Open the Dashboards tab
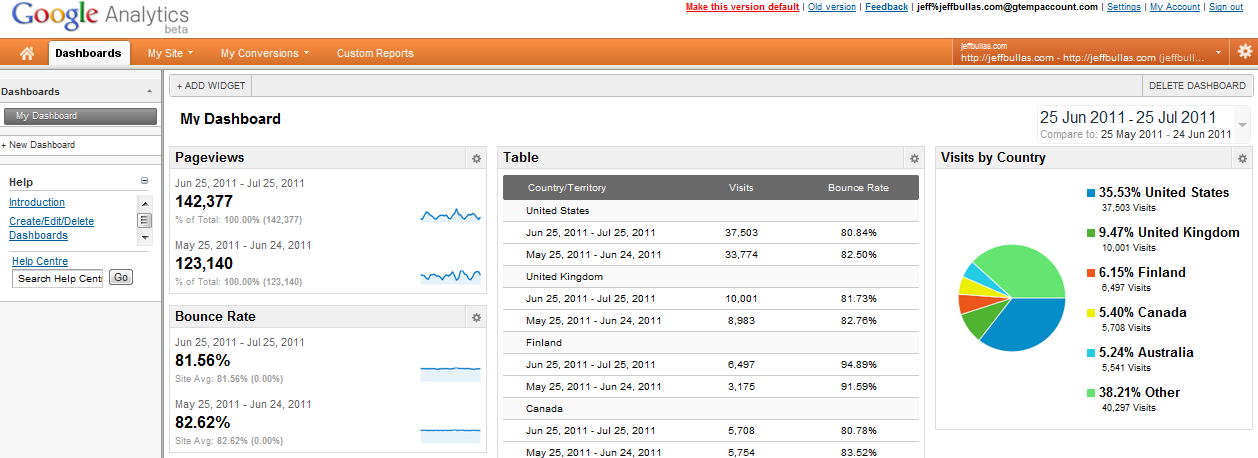The image size is (1258, 458). tap(88, 53)
